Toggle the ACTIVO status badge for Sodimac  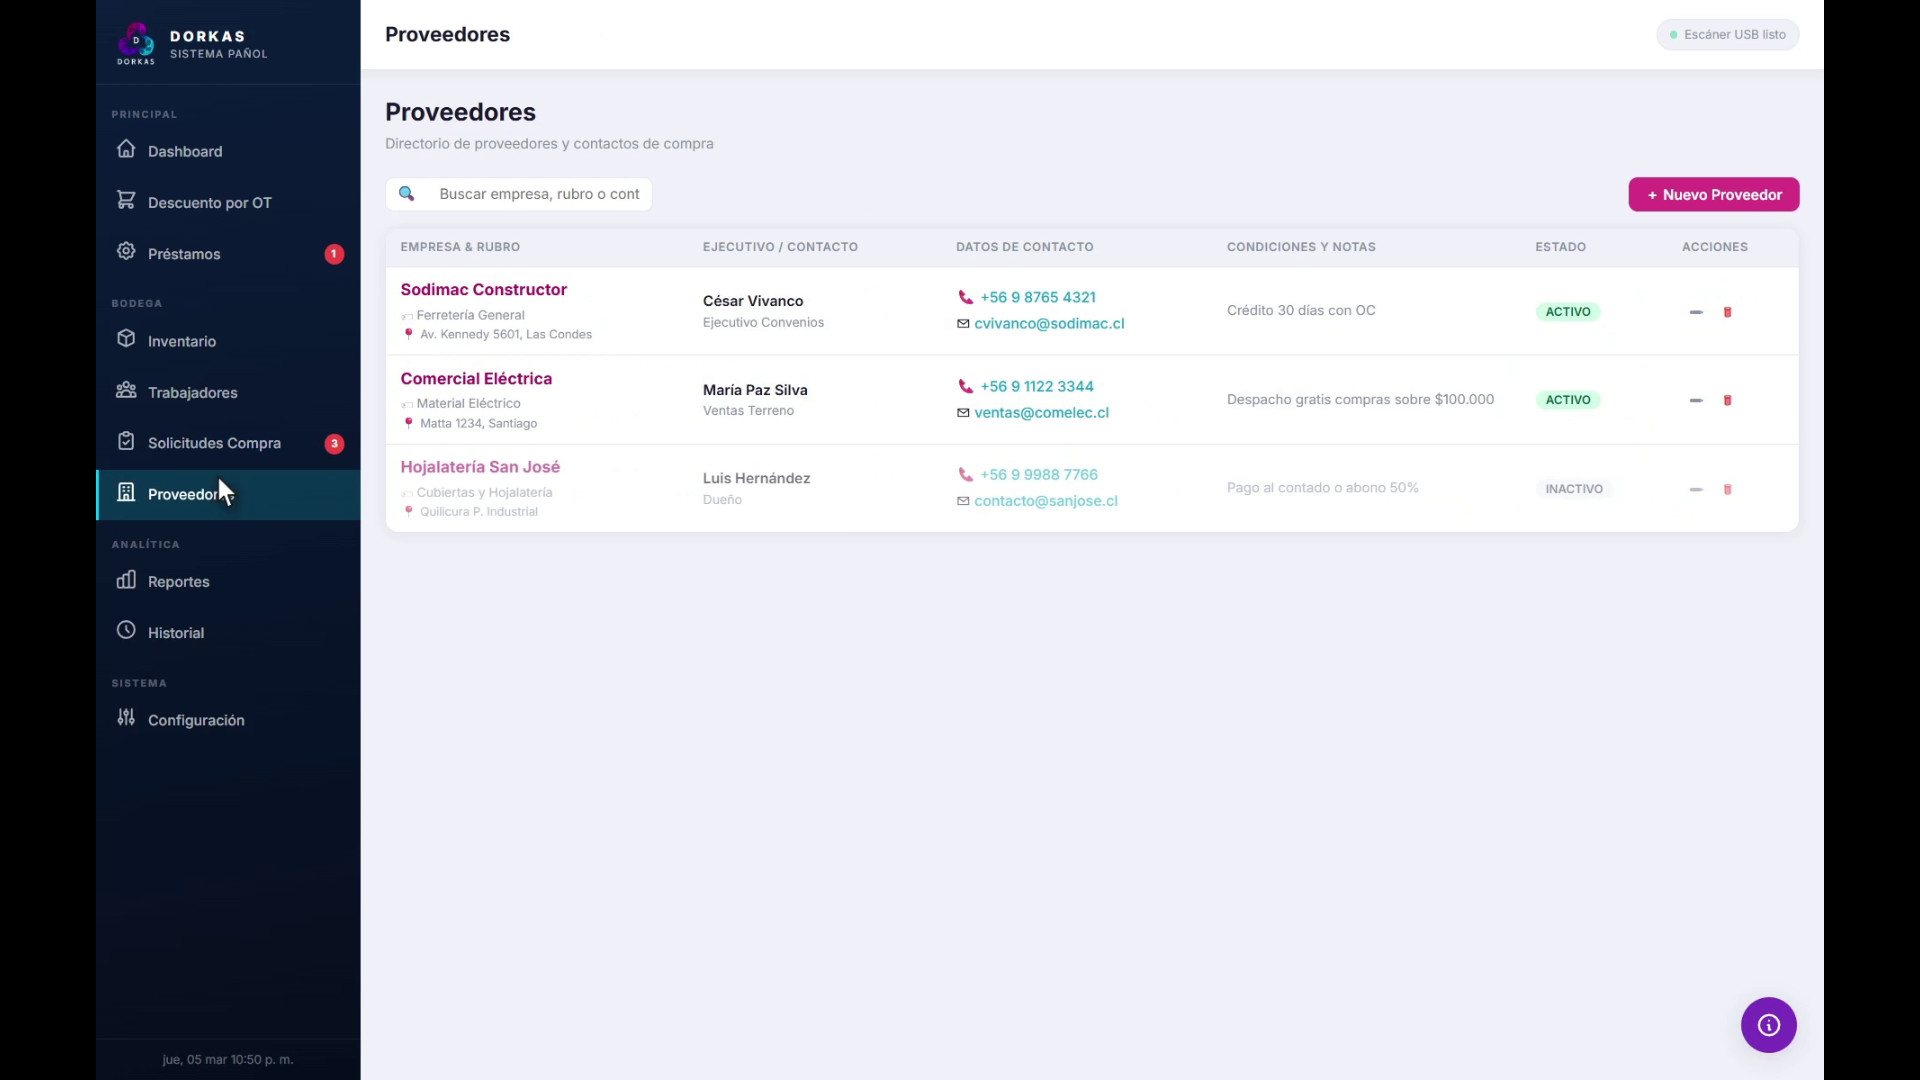click(1567, 312)
